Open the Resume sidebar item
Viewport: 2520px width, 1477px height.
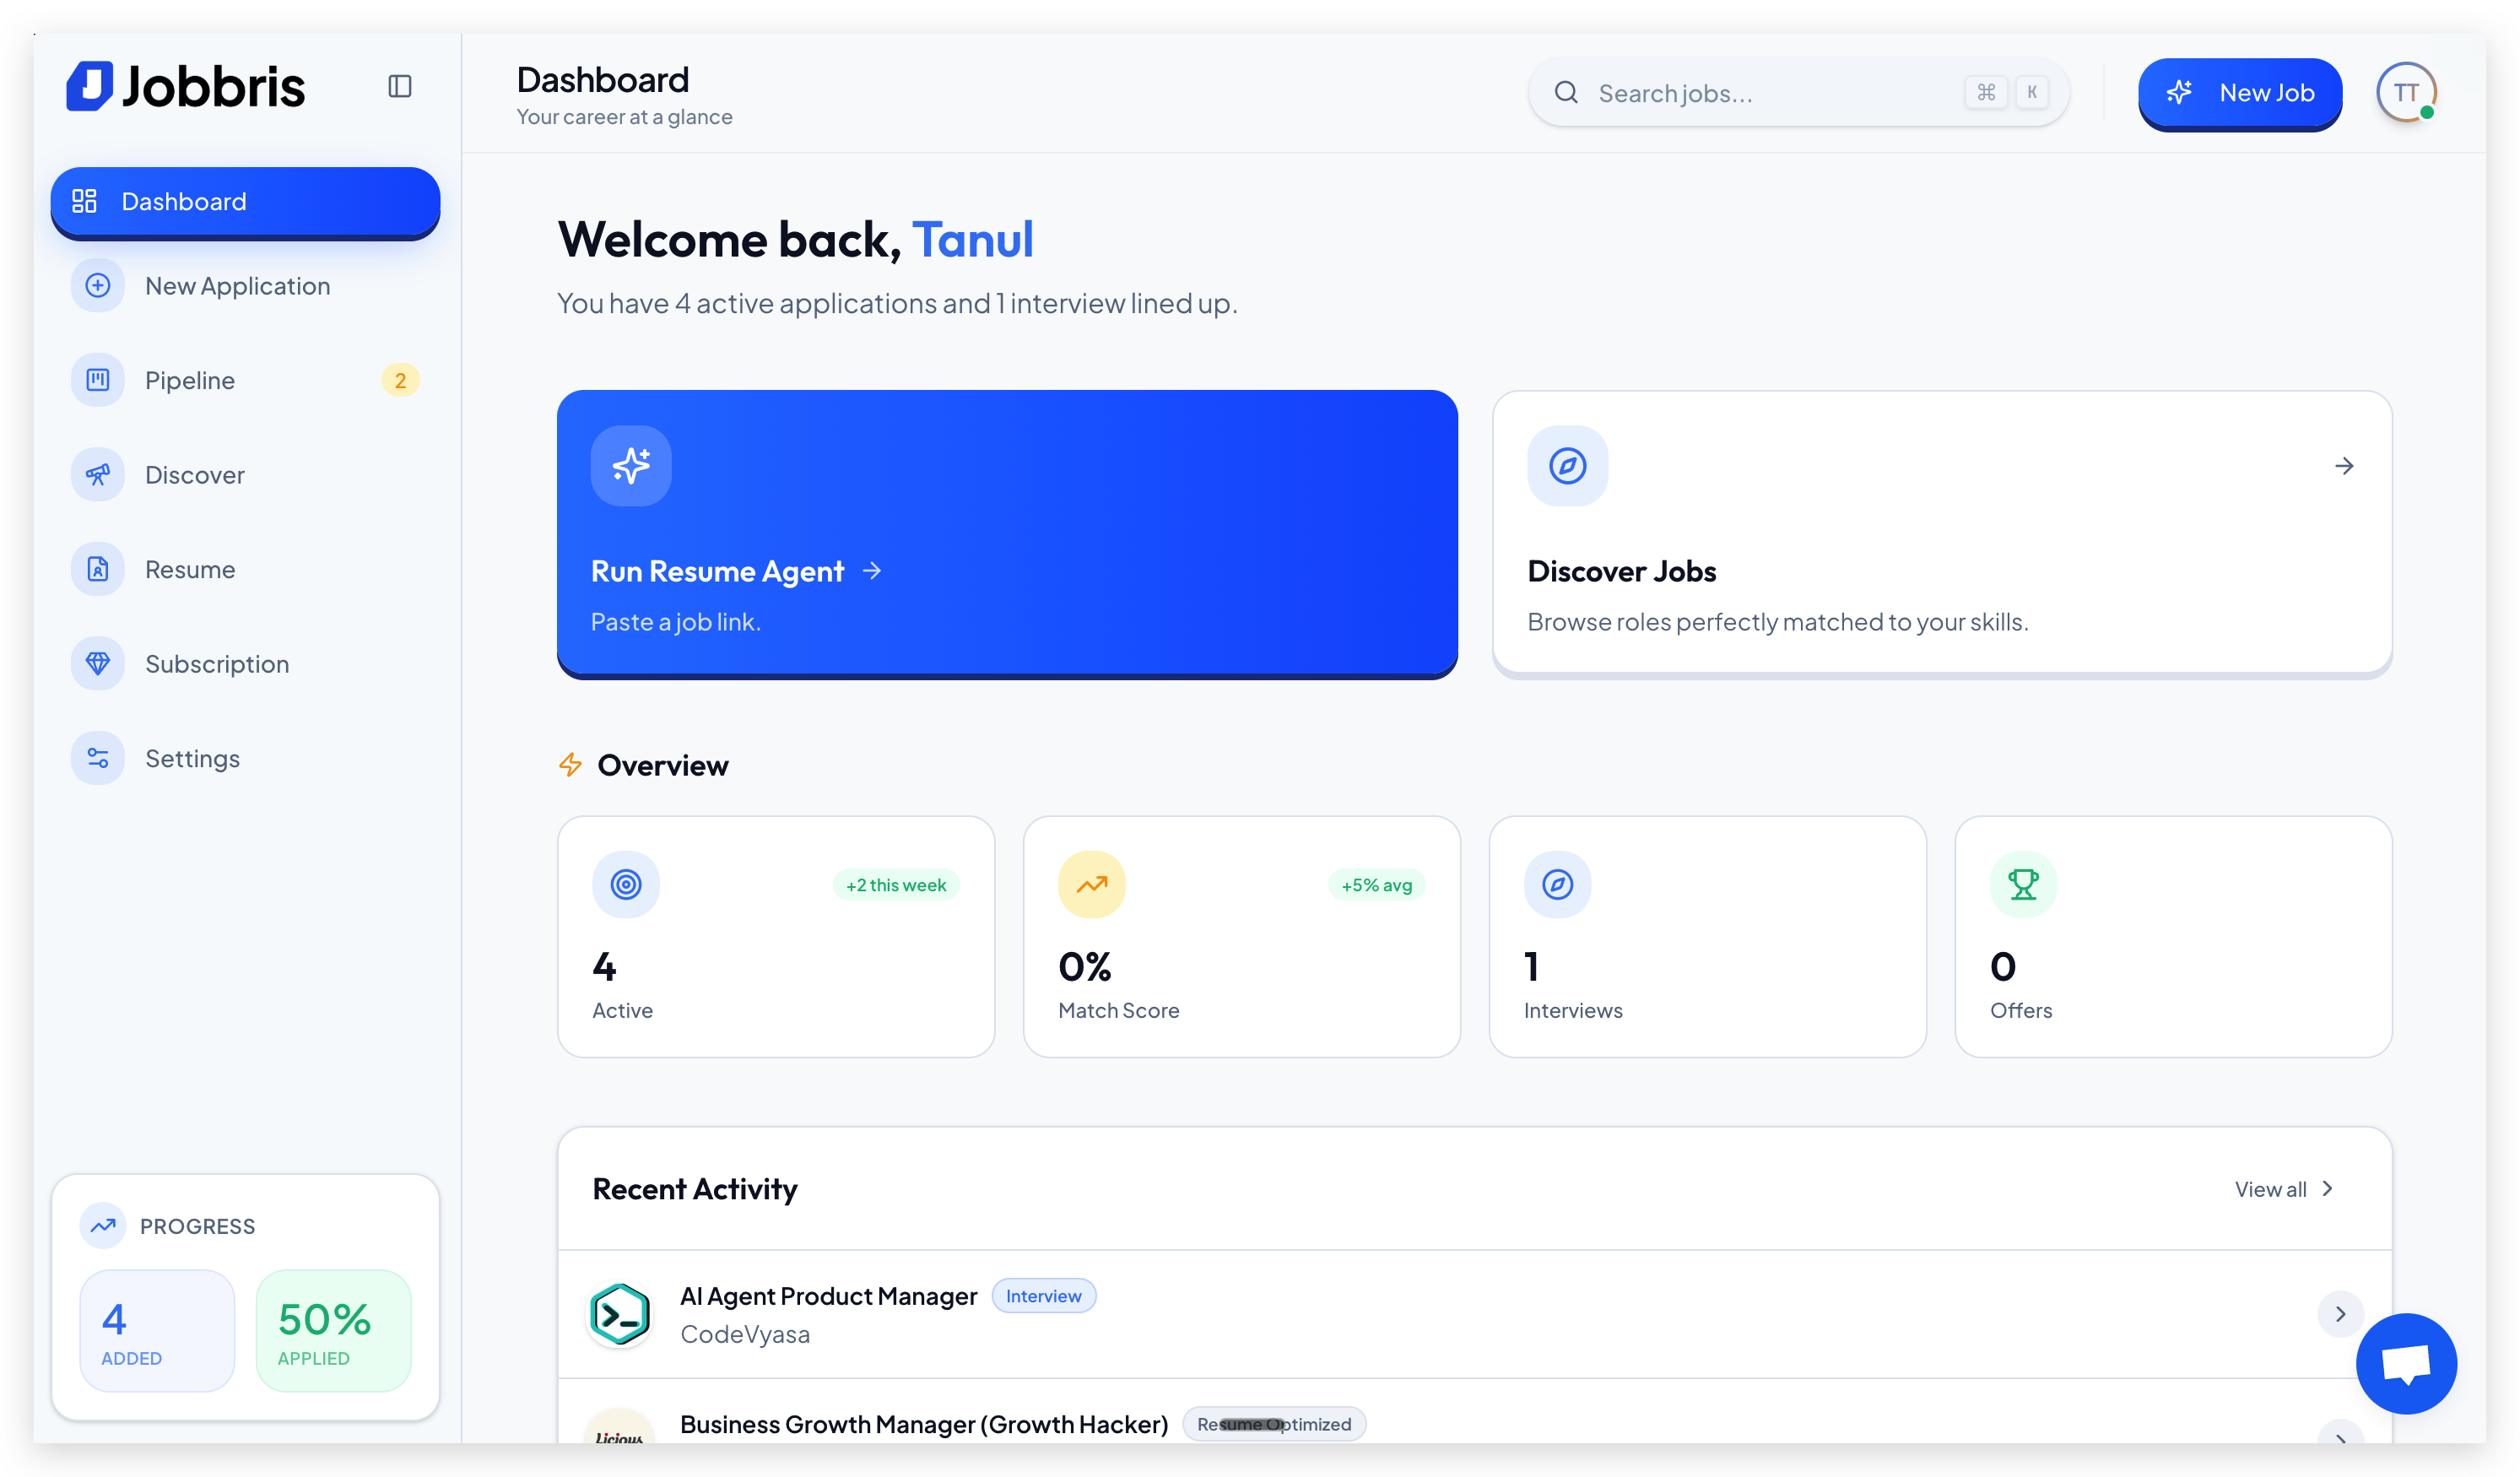[x=190, y=570]
